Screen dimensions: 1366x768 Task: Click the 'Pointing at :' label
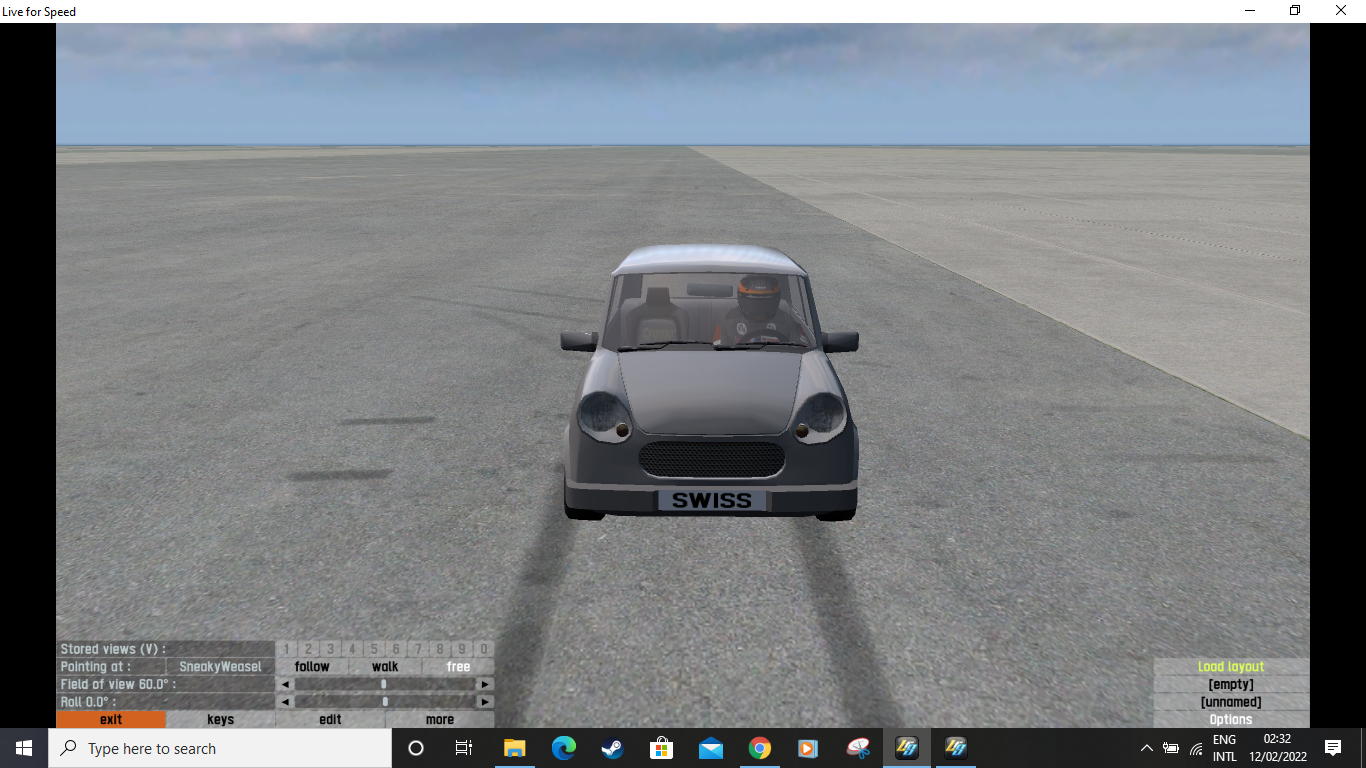click(x=96, y=667)
